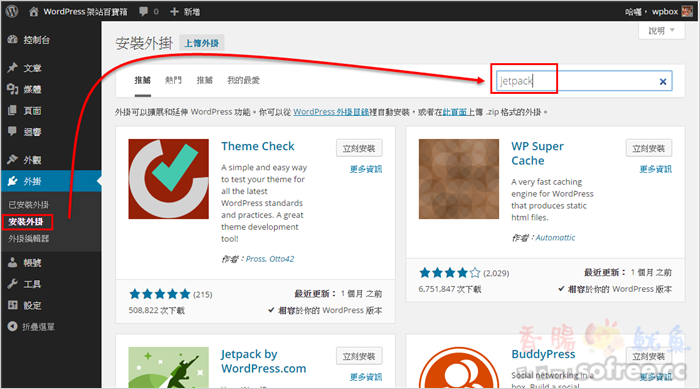
Task: Click the Jetpack plugin thumbnail
Action: (x=168, y=367)
